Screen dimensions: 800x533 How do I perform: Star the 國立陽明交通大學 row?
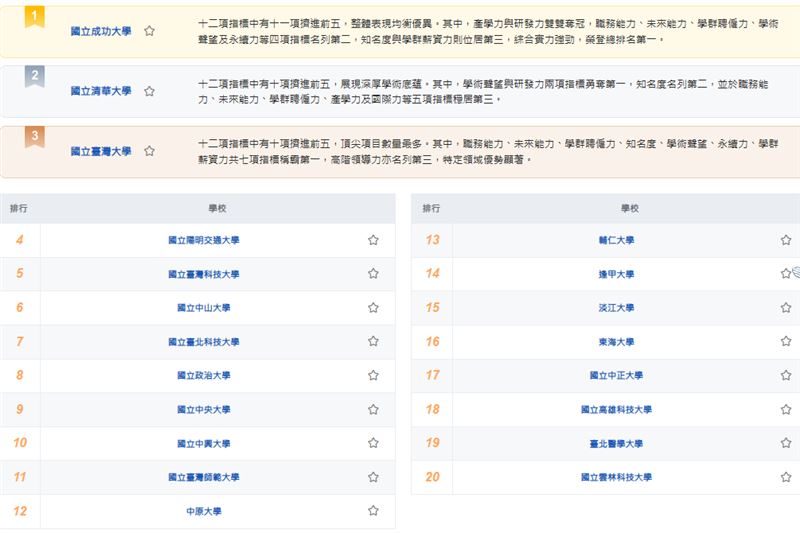point(373,240)
